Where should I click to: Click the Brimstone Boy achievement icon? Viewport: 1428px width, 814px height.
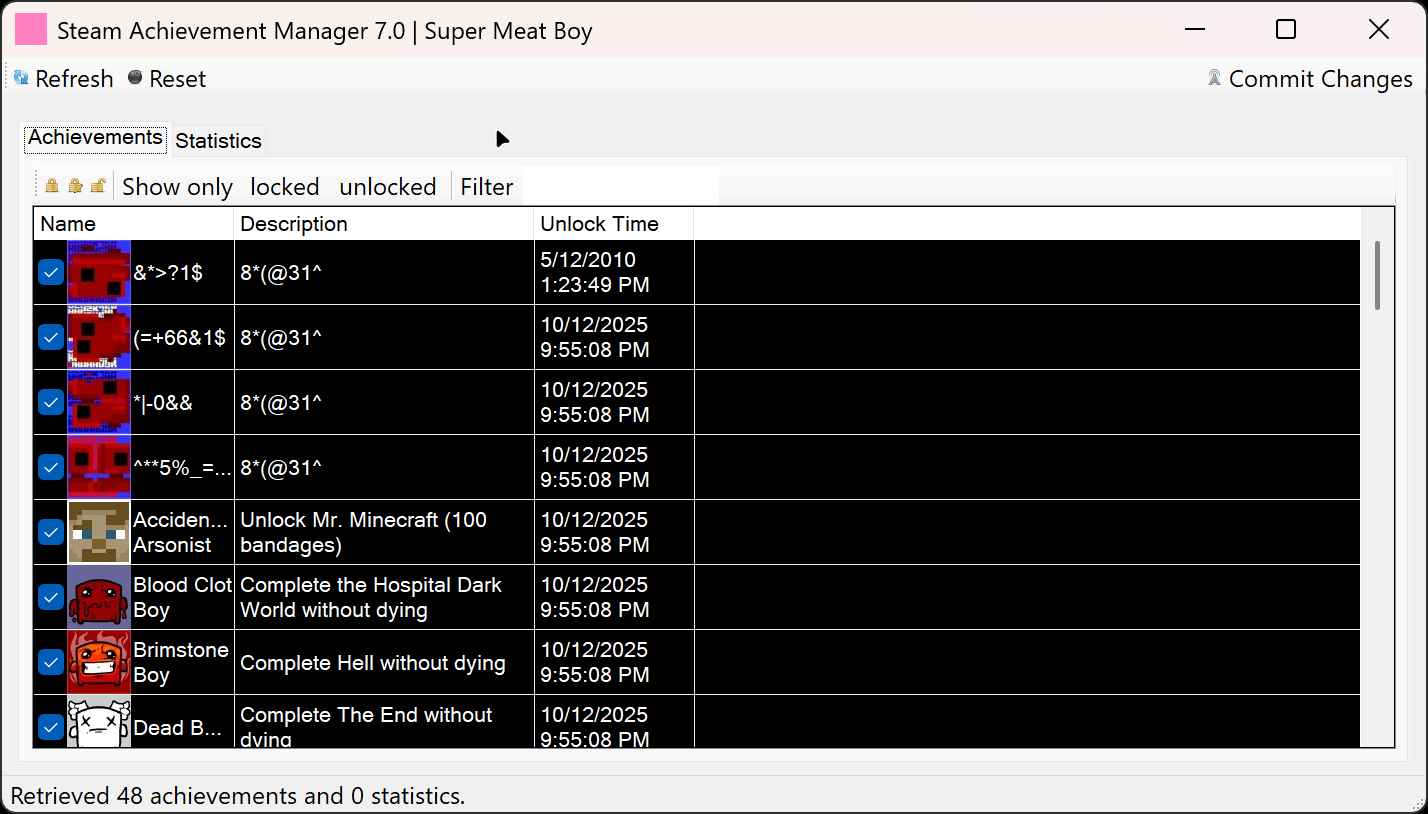click(99, 662)
